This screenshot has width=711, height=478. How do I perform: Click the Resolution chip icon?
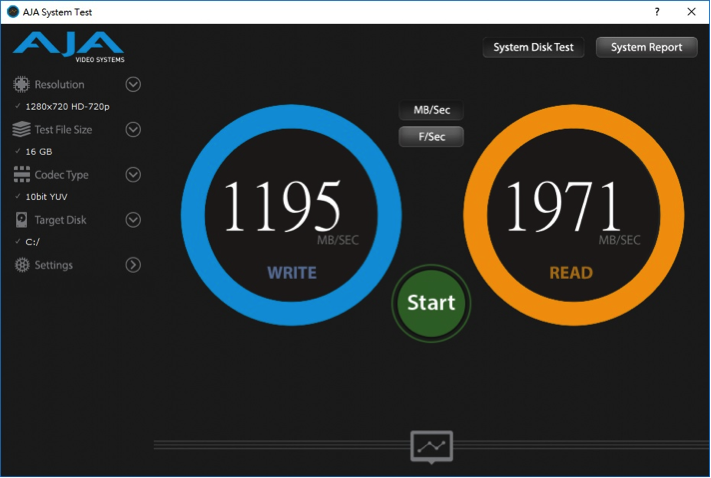coord(21,84)
